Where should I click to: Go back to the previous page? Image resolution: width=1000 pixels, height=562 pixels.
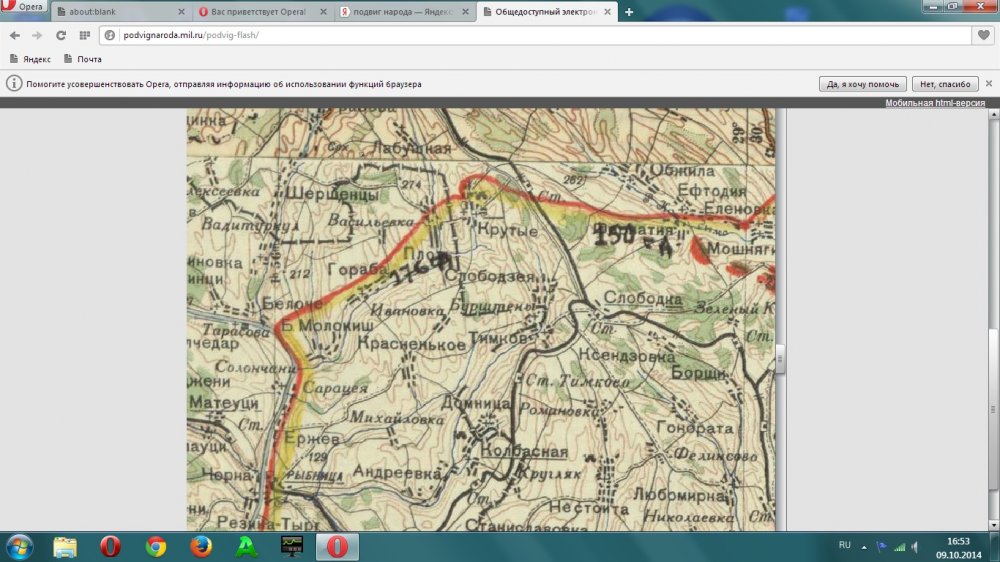(x=15, y=35)
